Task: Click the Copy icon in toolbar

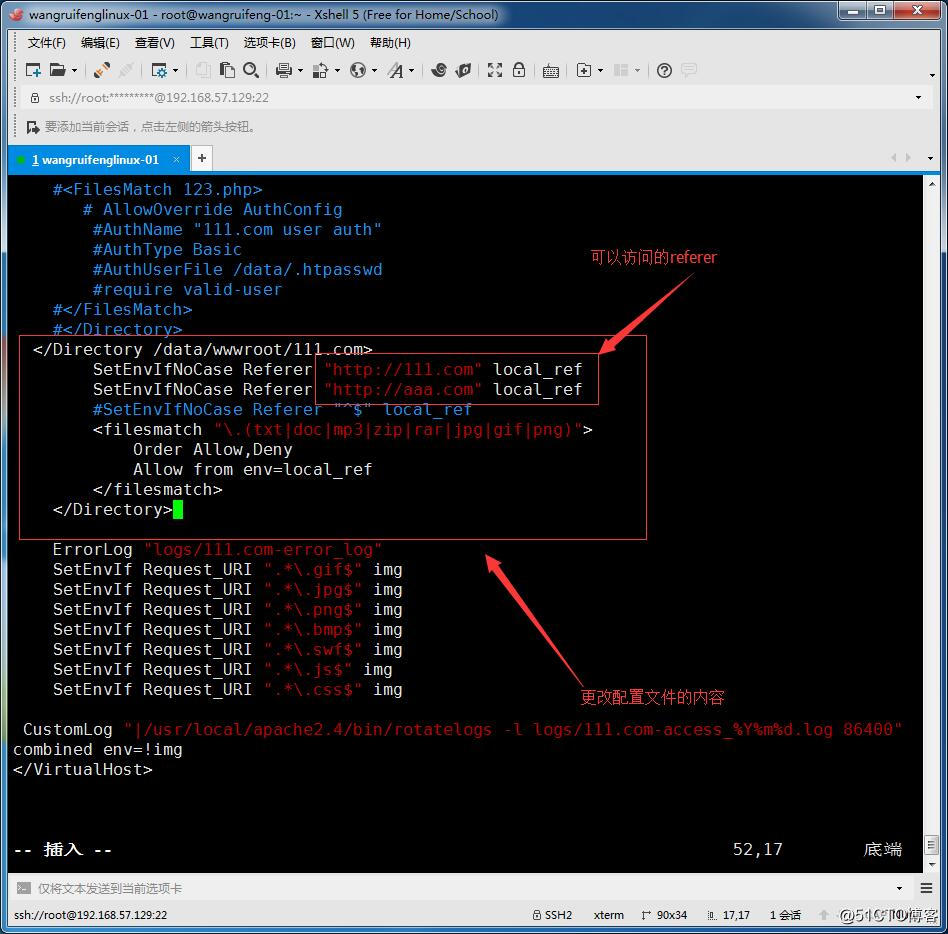Action: pos(203,71)
